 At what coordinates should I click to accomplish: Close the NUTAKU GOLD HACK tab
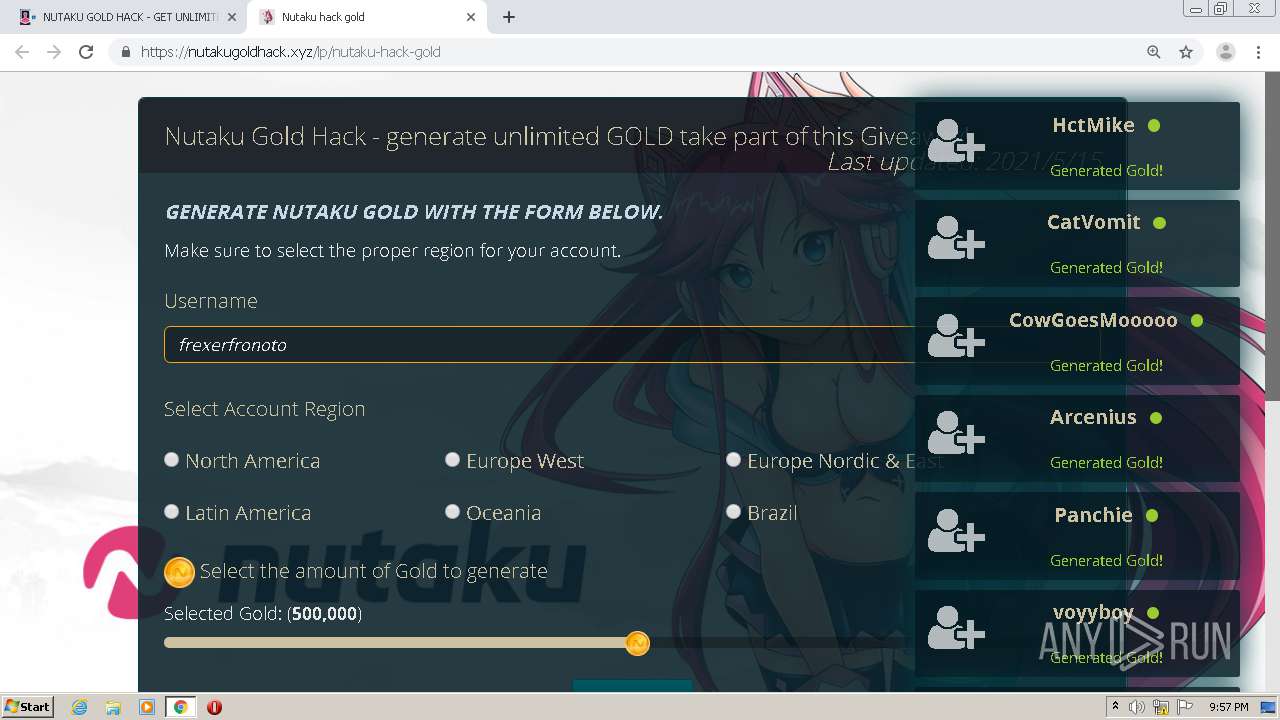pyautogui.click(x=233, y=17)
